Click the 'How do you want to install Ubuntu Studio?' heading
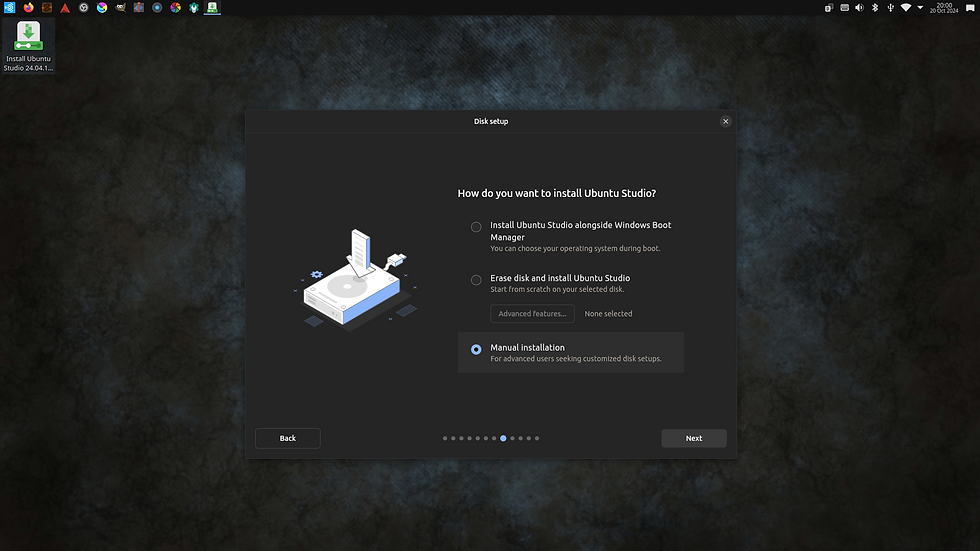The width and height of the screenshot is (980, 551). tap(557, 193)
